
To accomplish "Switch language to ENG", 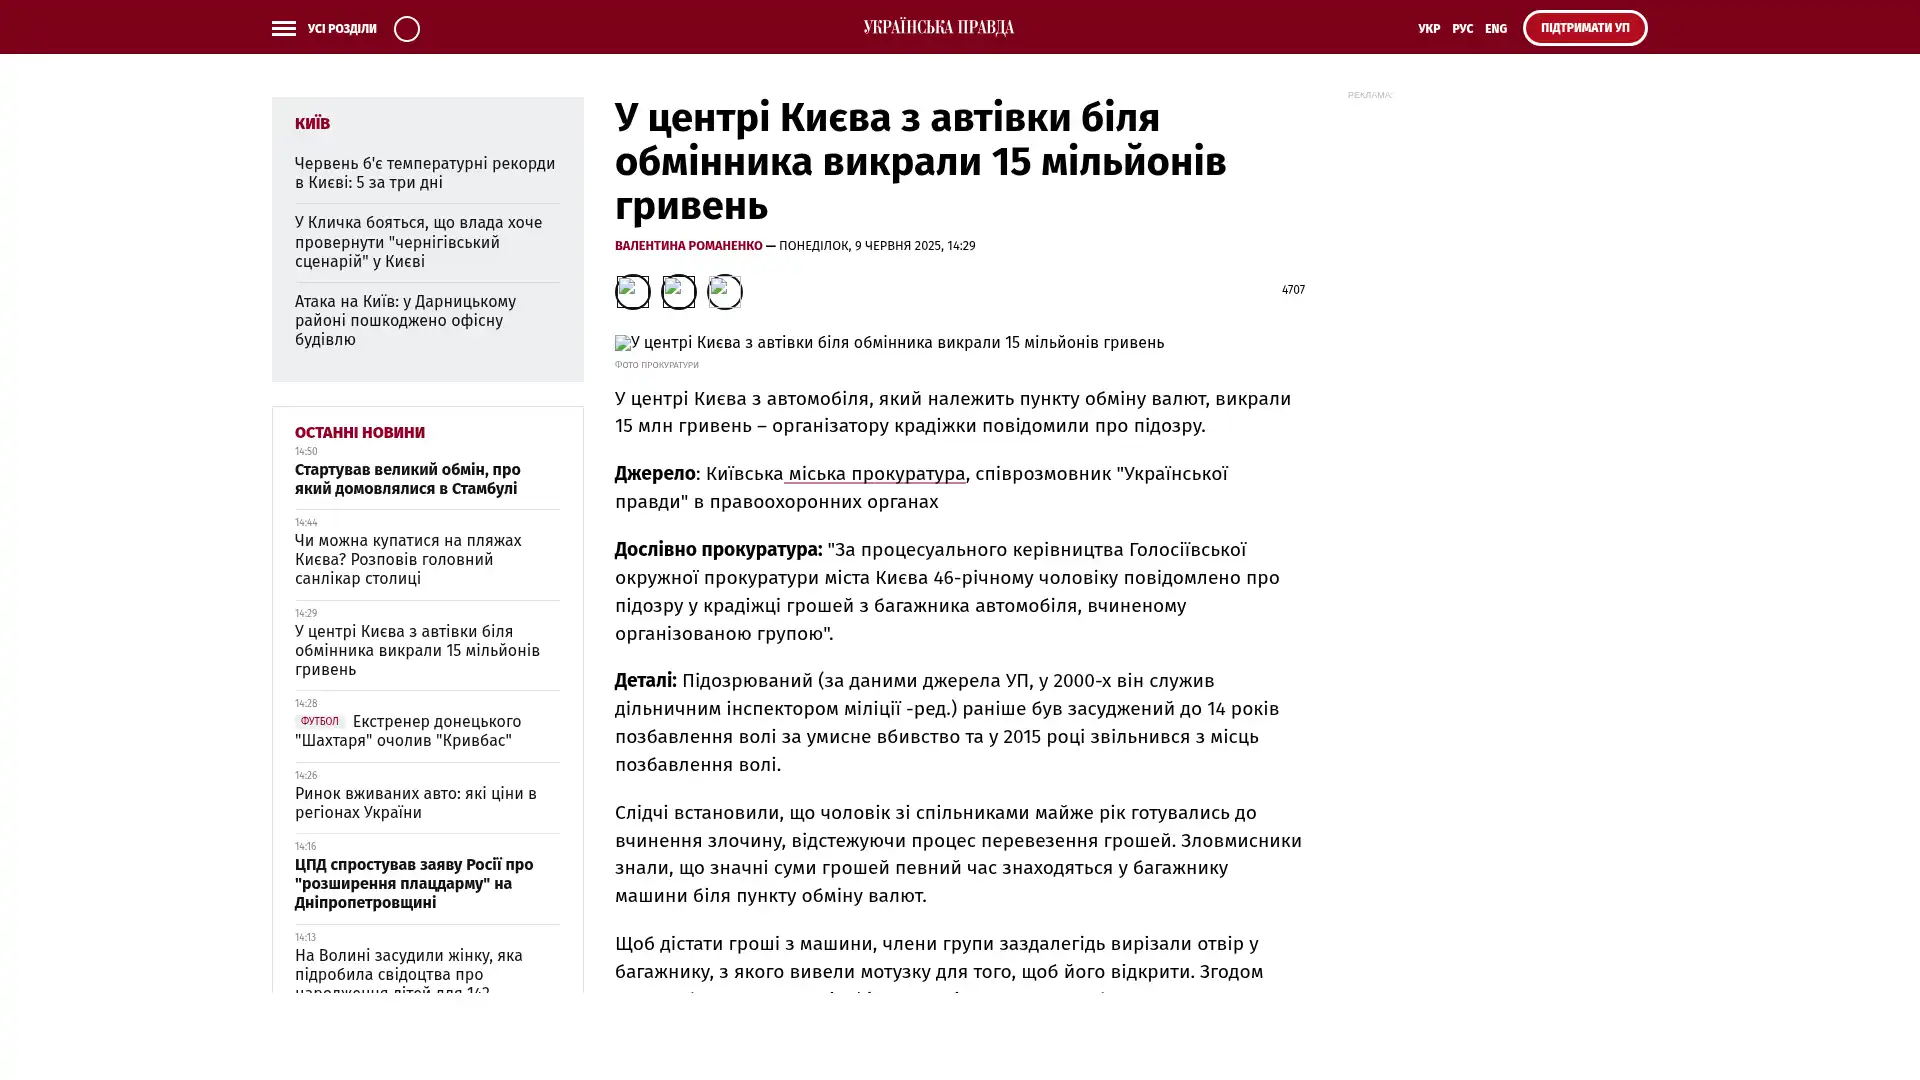I will click(1495, 29).
